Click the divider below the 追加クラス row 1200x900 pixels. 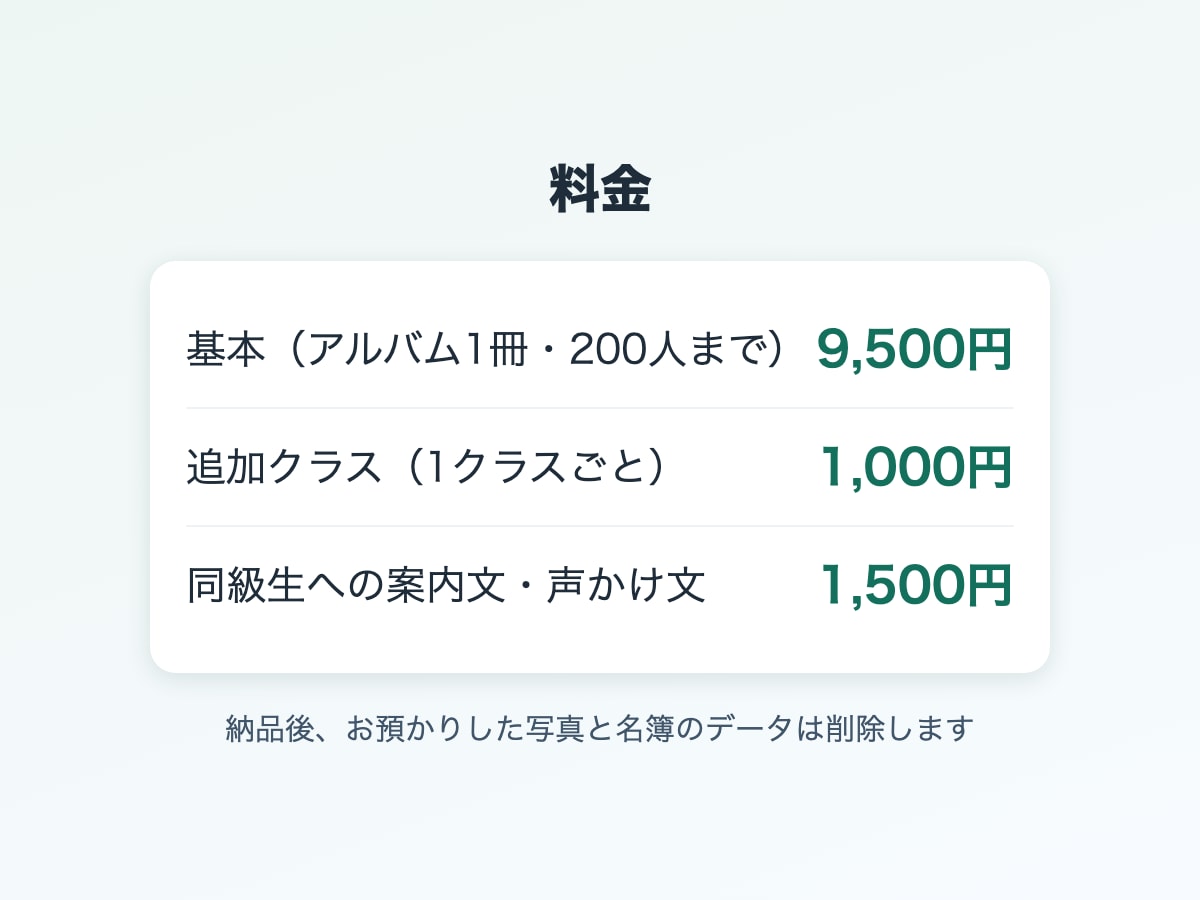tap(600, 526)
